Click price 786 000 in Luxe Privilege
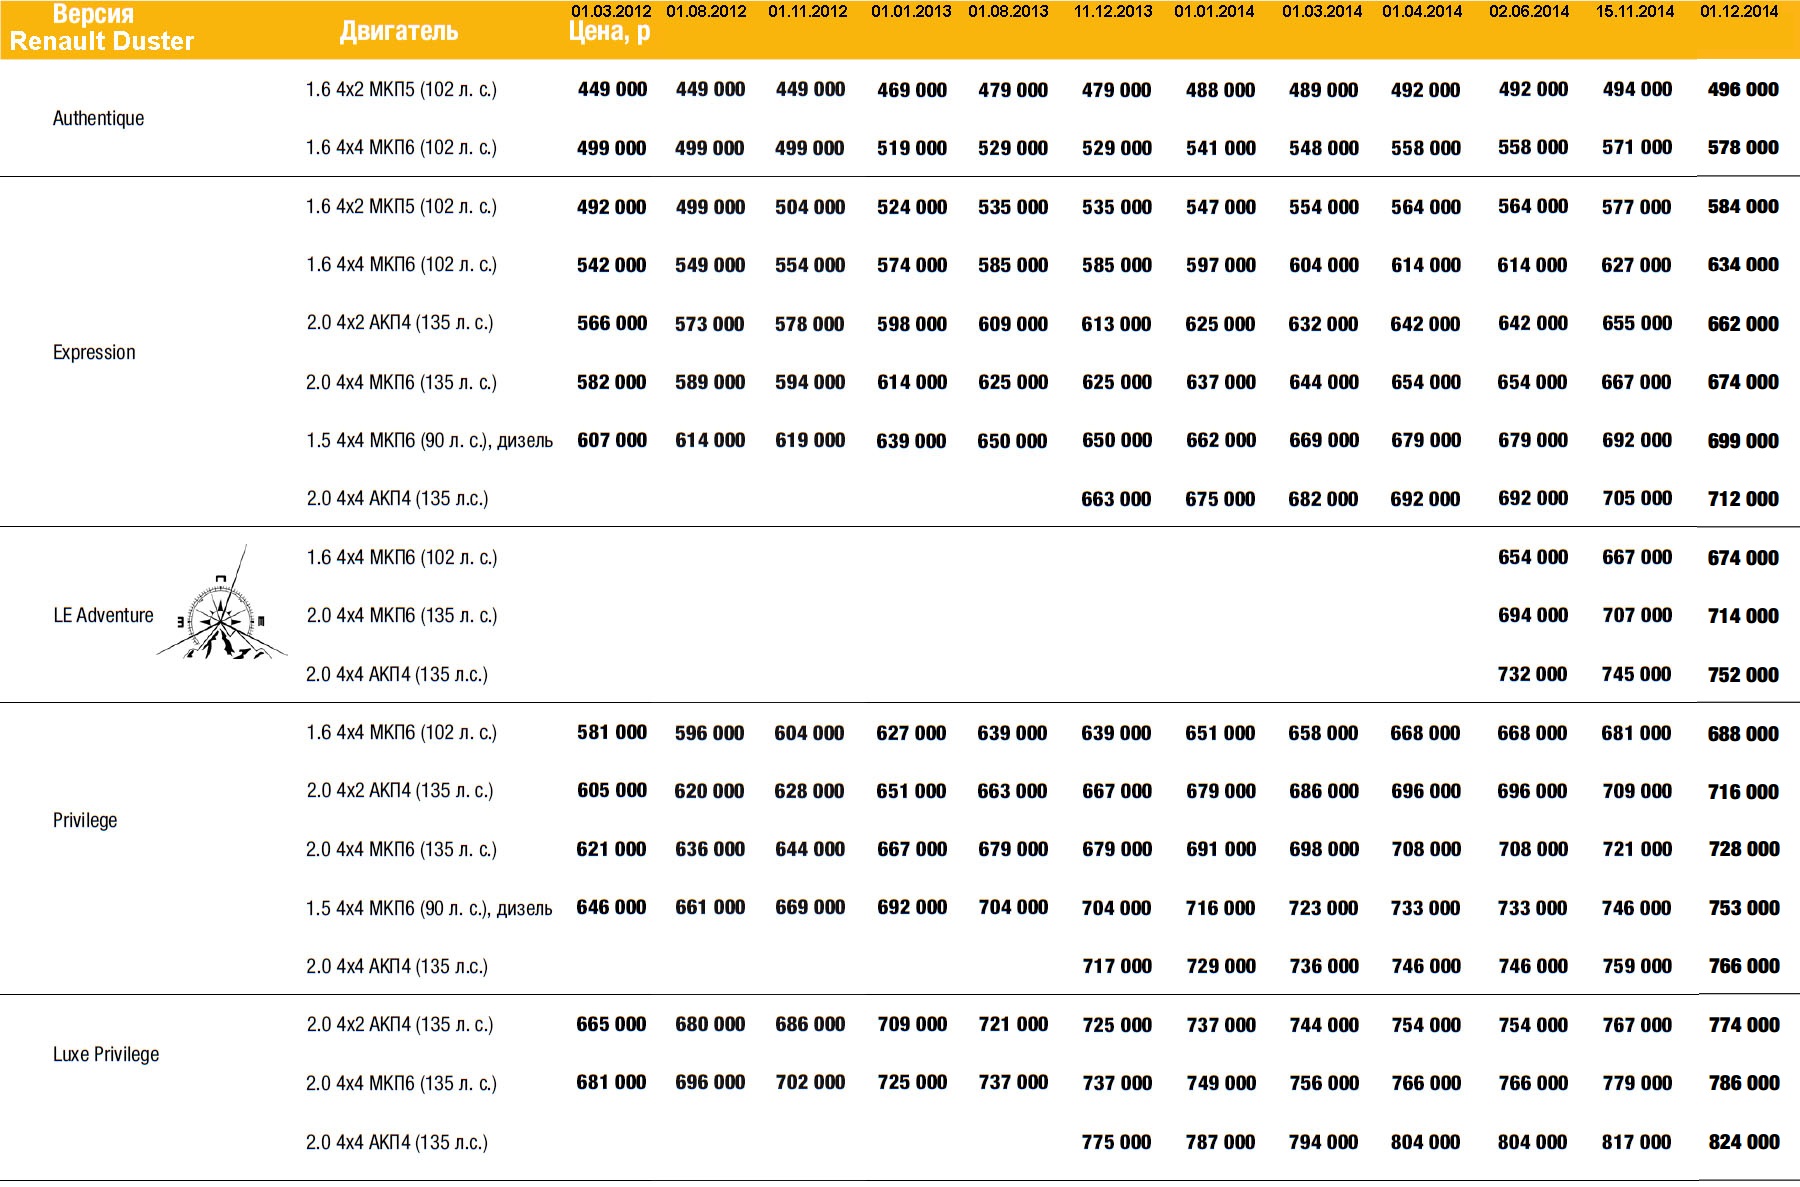The height and width of the screenshot is (1187, 1800). point(1744,1083)
